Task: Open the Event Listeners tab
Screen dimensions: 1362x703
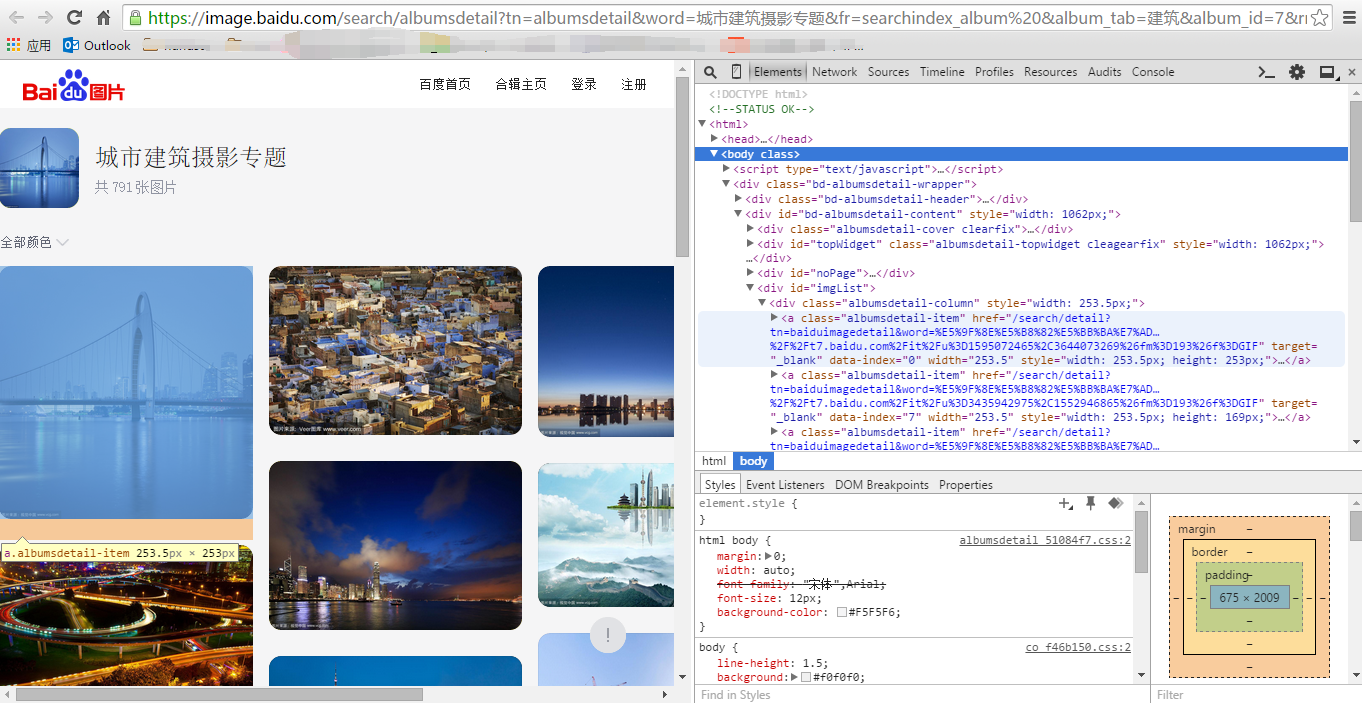Action: [x=785, y=483]
